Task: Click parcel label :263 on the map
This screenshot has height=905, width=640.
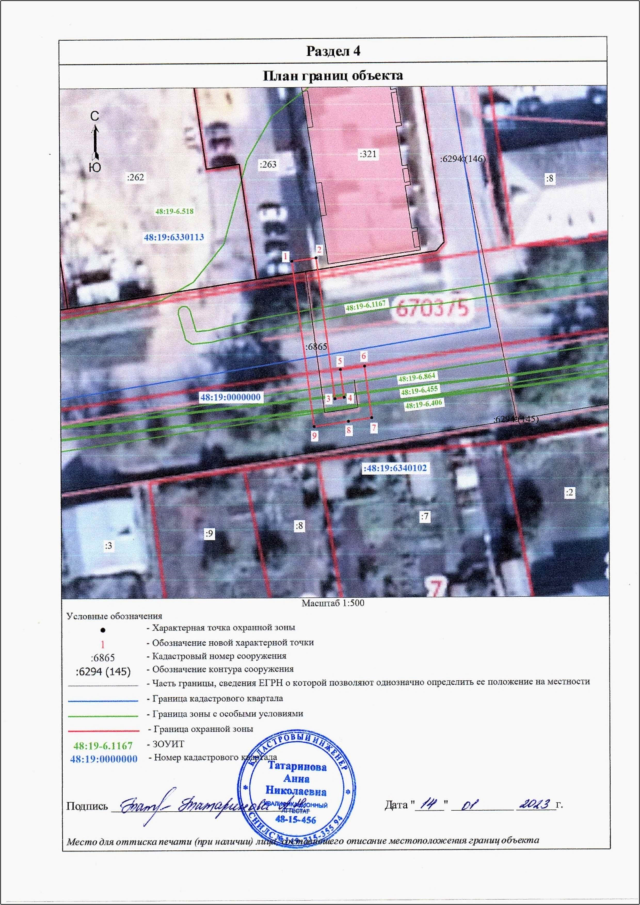Action: pos(267,164)
